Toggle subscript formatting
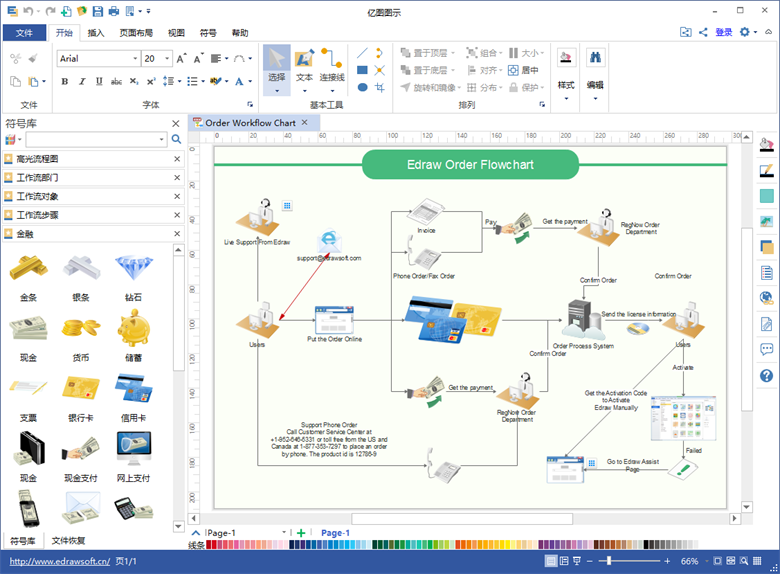Viewport: 780px width, 574px height. (134, 81)
